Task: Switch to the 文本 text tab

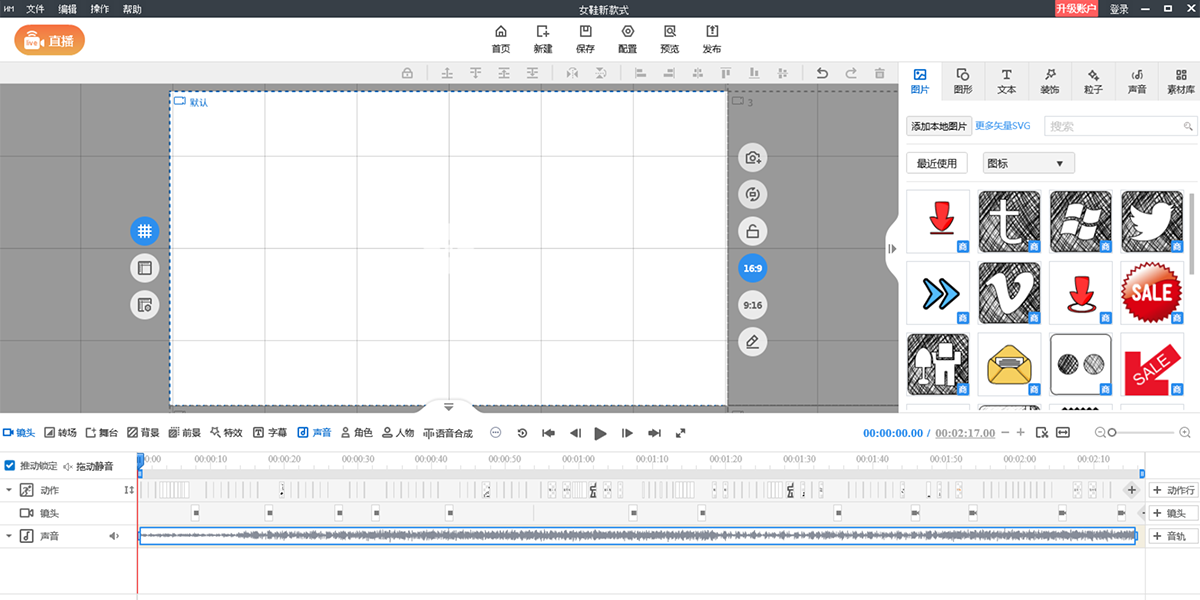Action: click(x=1007, y=81)
